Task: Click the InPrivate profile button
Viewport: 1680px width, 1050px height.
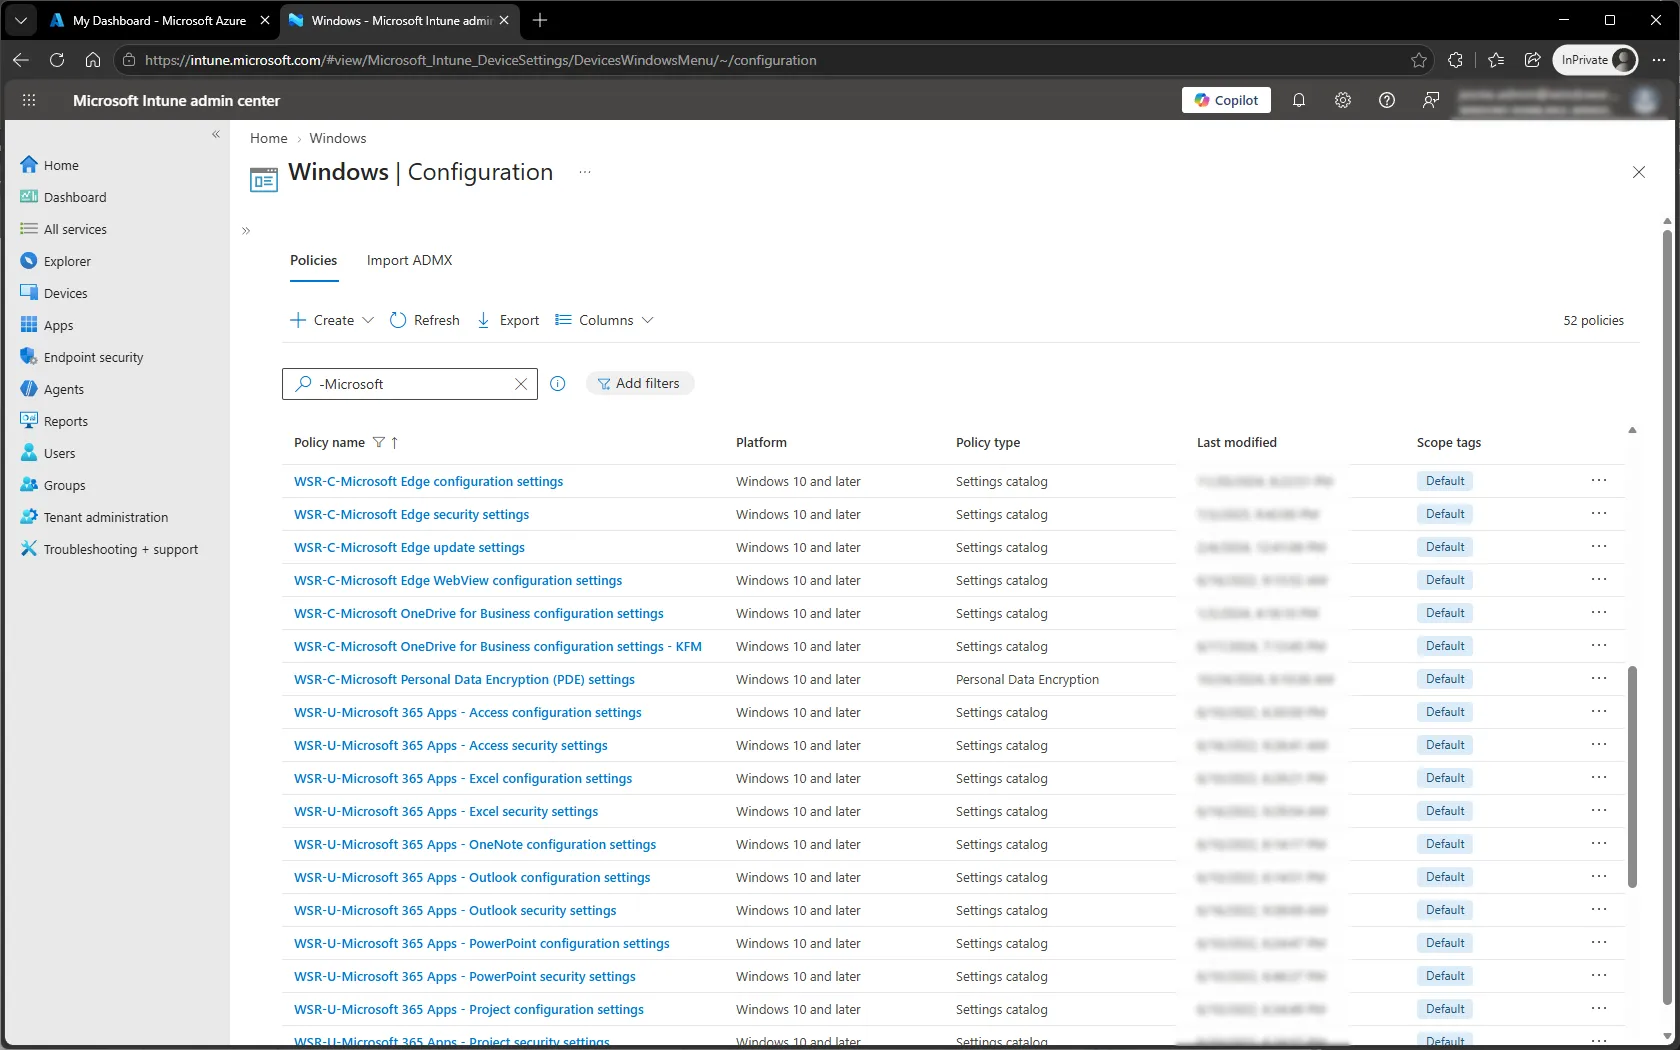Action: 1597,60
